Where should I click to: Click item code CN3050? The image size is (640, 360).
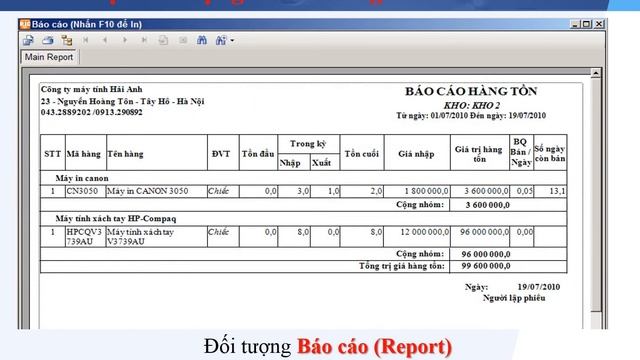[x=82, y=191]
